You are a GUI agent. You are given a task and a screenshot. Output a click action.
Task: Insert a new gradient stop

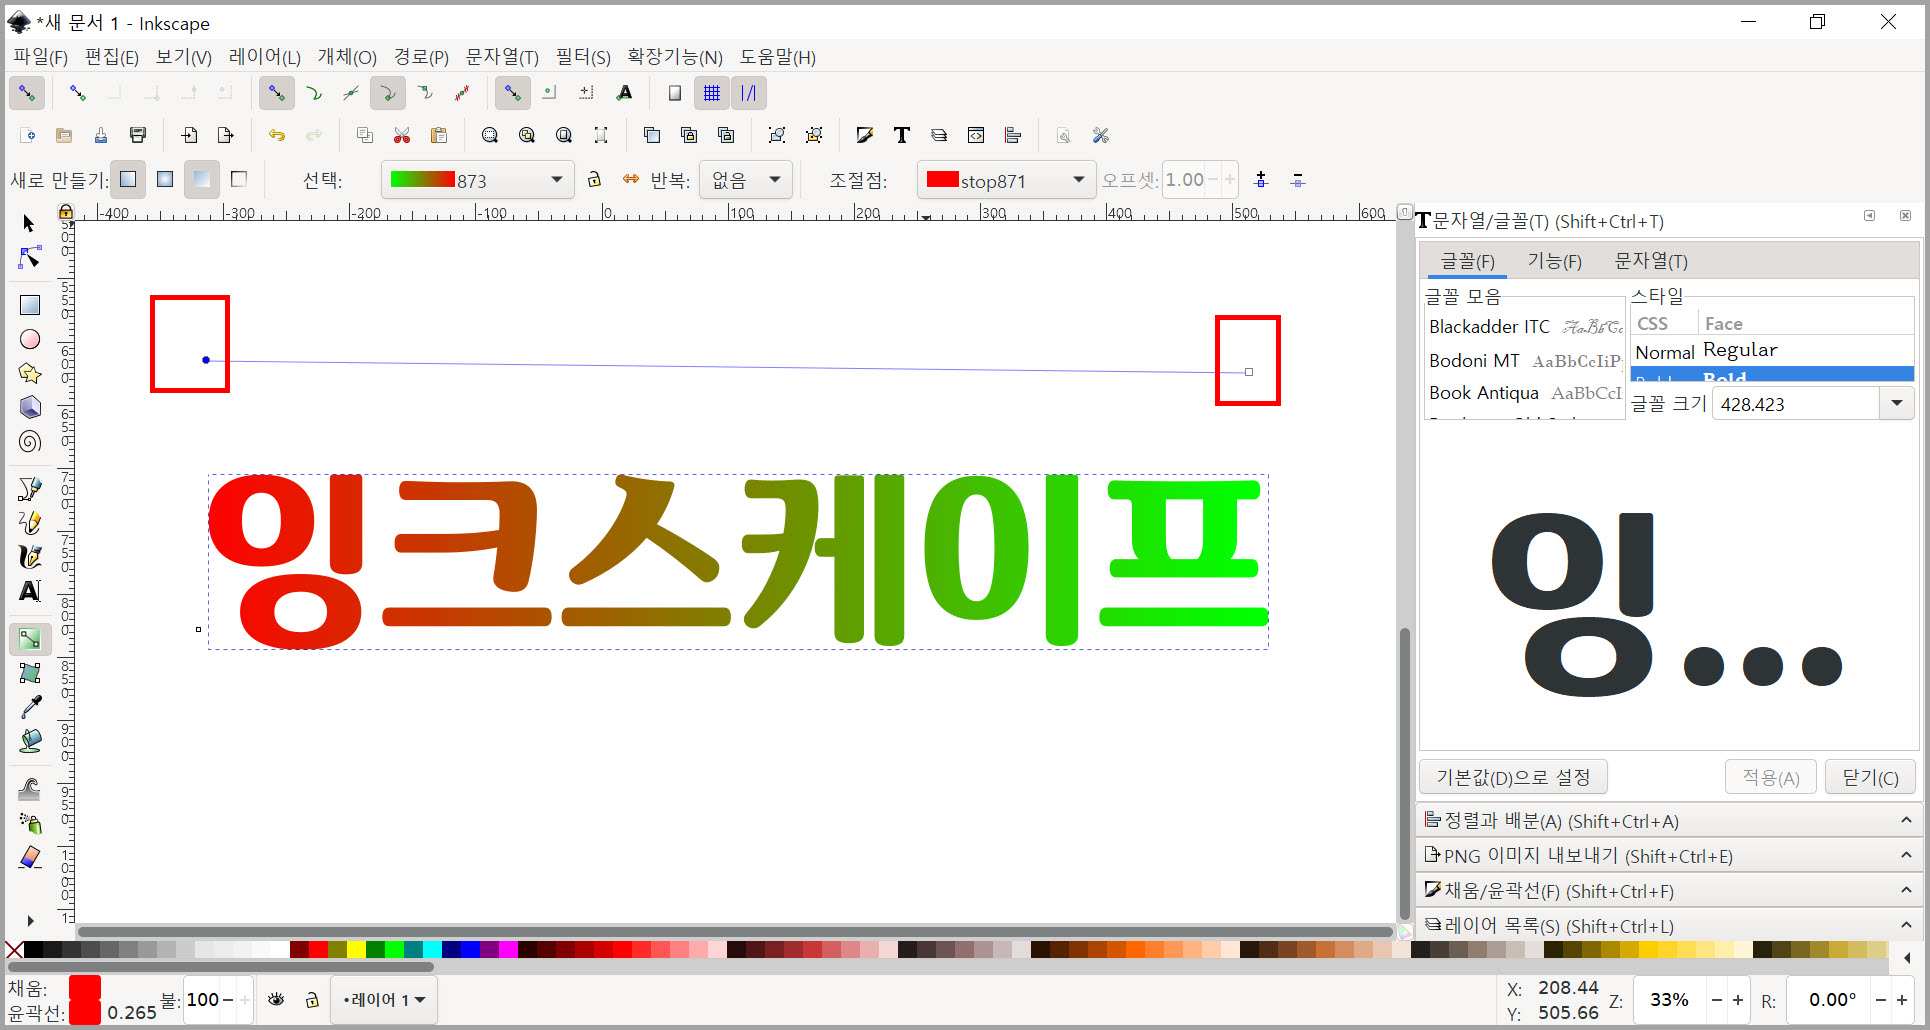1261,180
